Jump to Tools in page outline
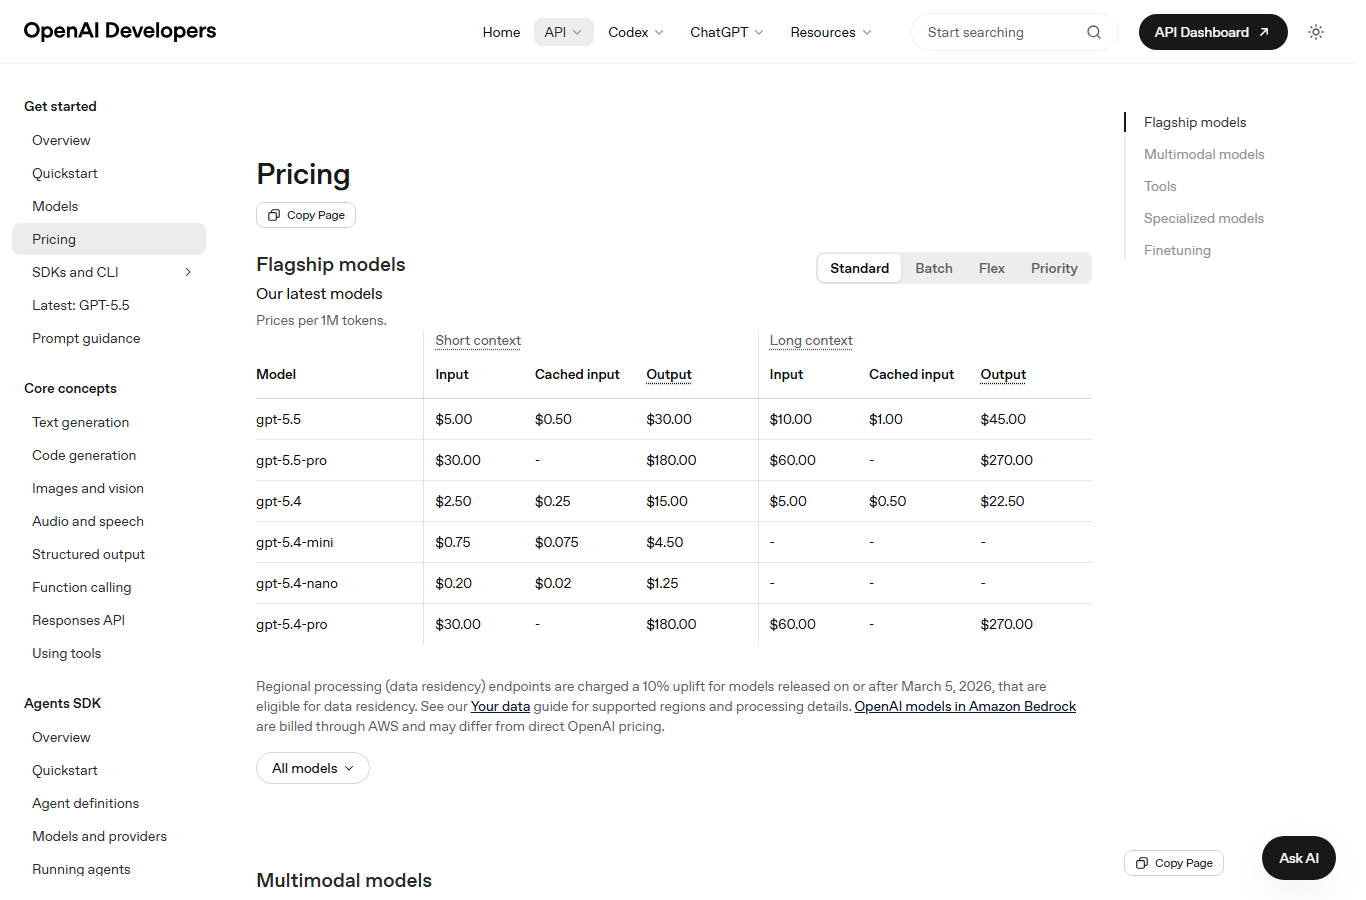 [x=1160, y=186]
